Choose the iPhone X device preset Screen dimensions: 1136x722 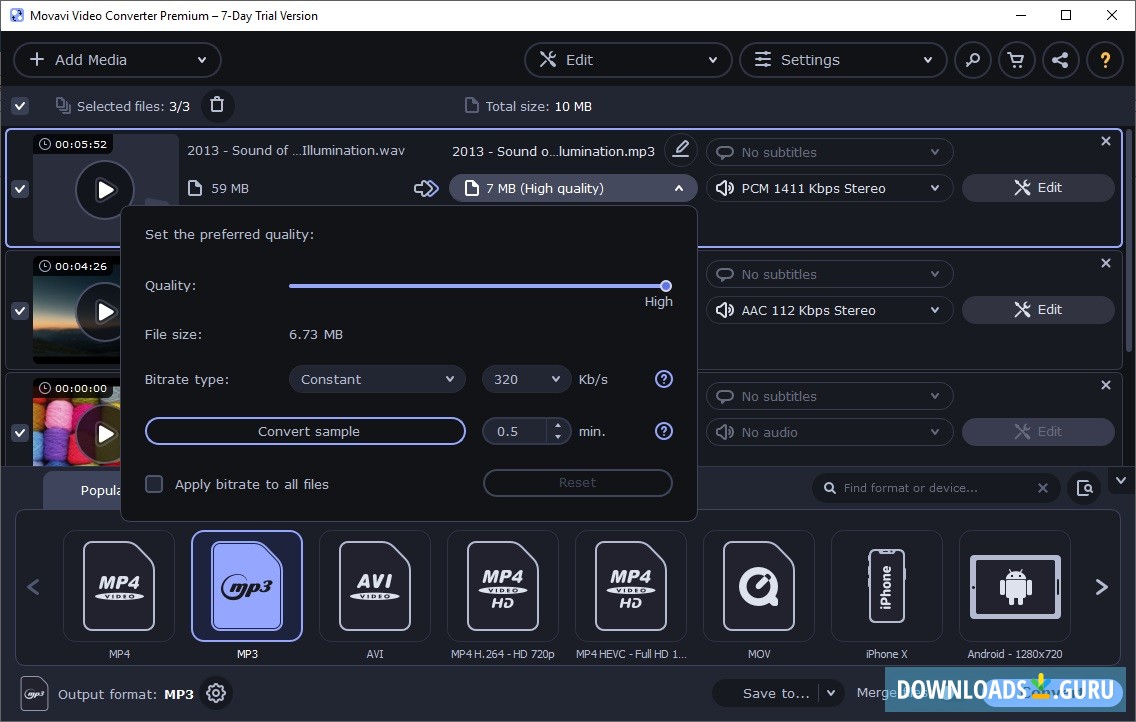pos(887,586)
